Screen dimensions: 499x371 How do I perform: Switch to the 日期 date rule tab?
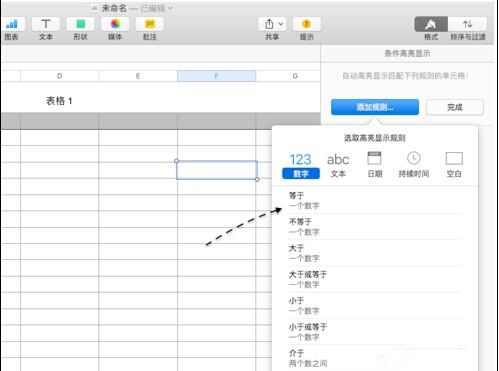(374, 165)
